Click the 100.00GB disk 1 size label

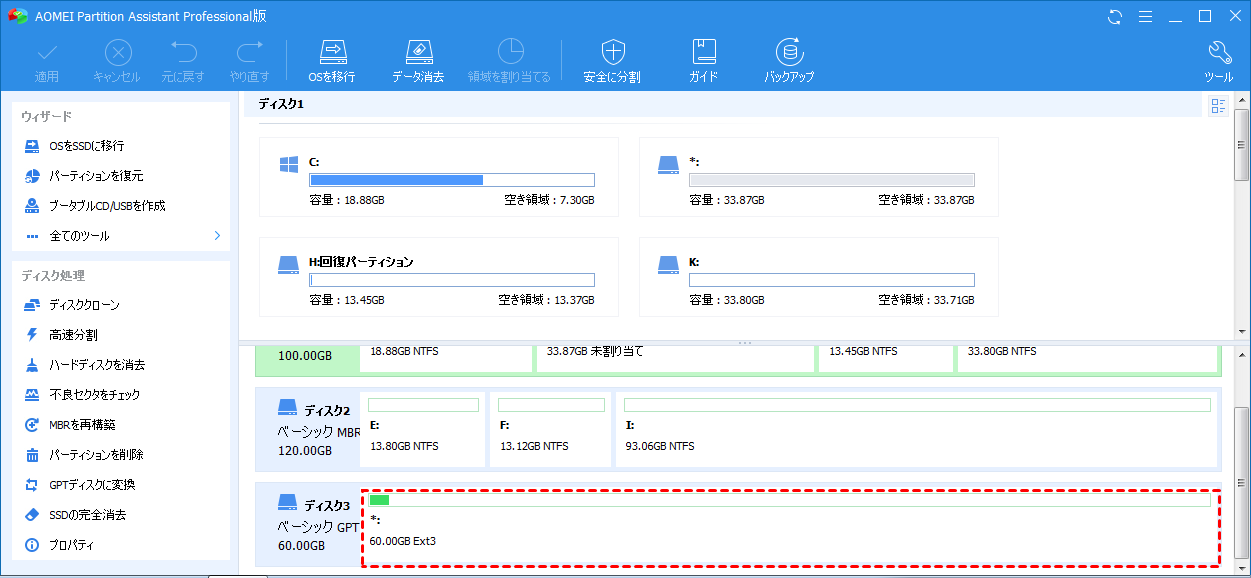click(304, 356)
